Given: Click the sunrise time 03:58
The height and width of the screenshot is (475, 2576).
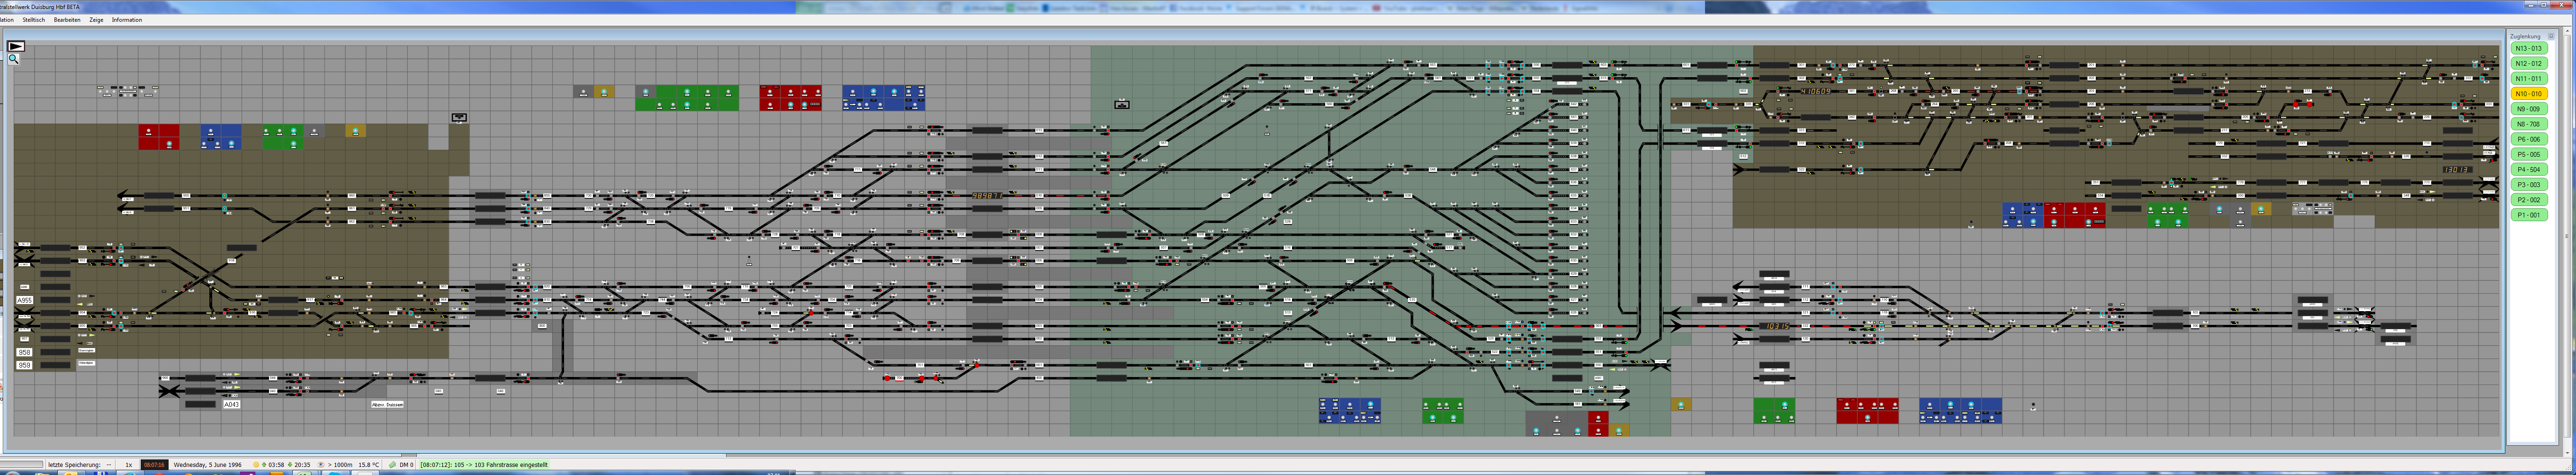Looking at the screenshot, I should point(275,465).
